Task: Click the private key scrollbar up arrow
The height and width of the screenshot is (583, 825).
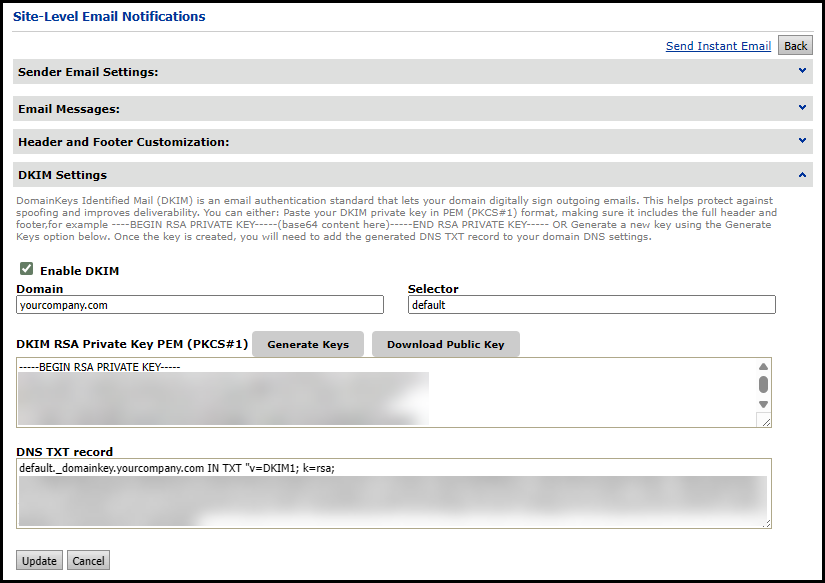Action: tap(763, 367)
